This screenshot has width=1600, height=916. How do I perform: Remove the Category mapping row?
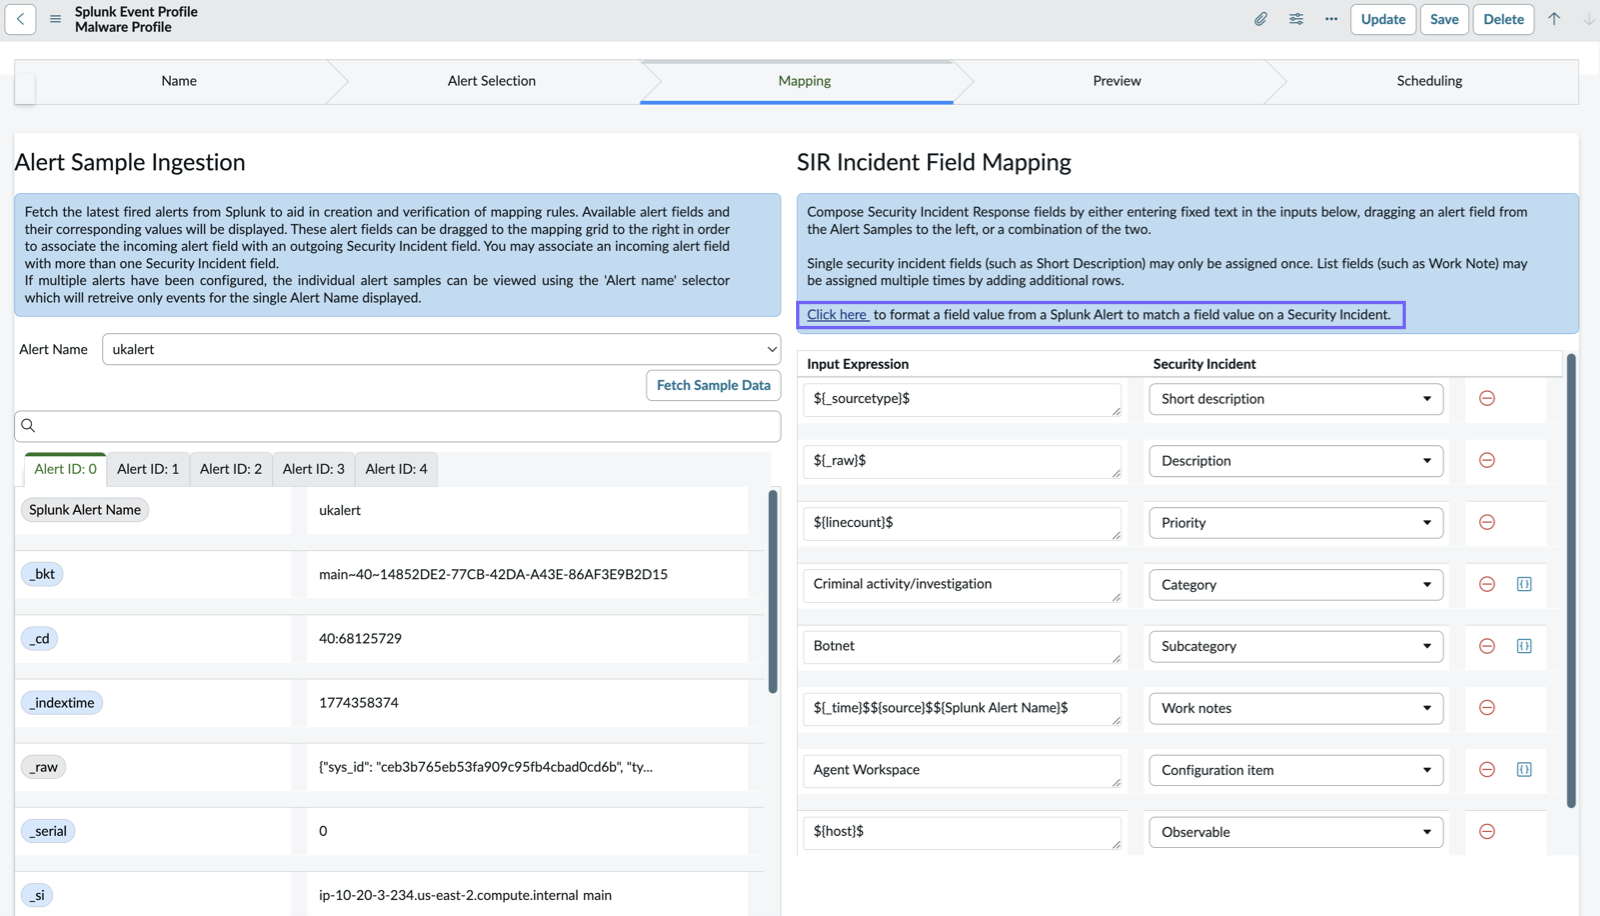click(x=1487, y=584)
